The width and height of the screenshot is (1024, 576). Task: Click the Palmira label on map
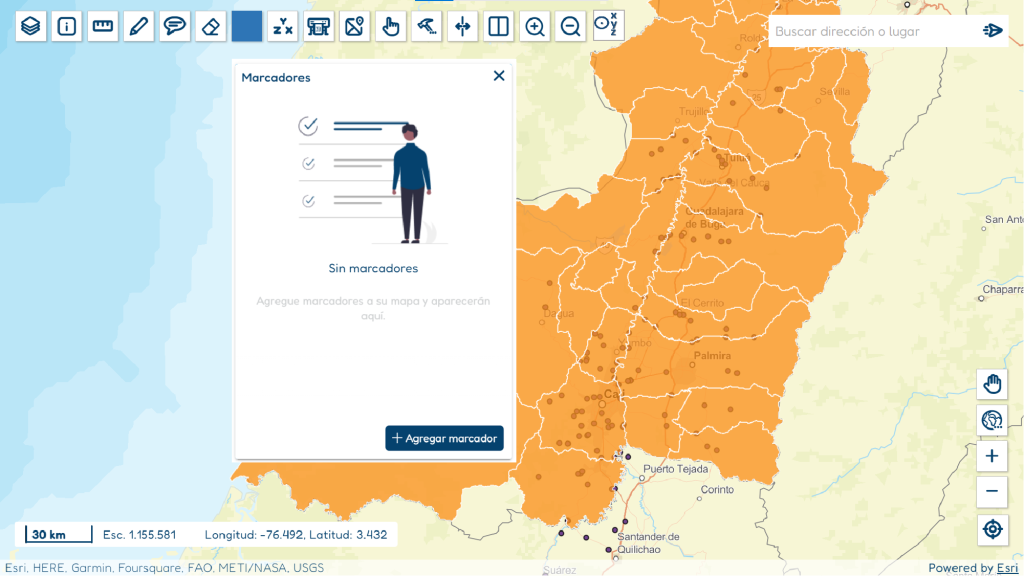[x=712, y=355]
